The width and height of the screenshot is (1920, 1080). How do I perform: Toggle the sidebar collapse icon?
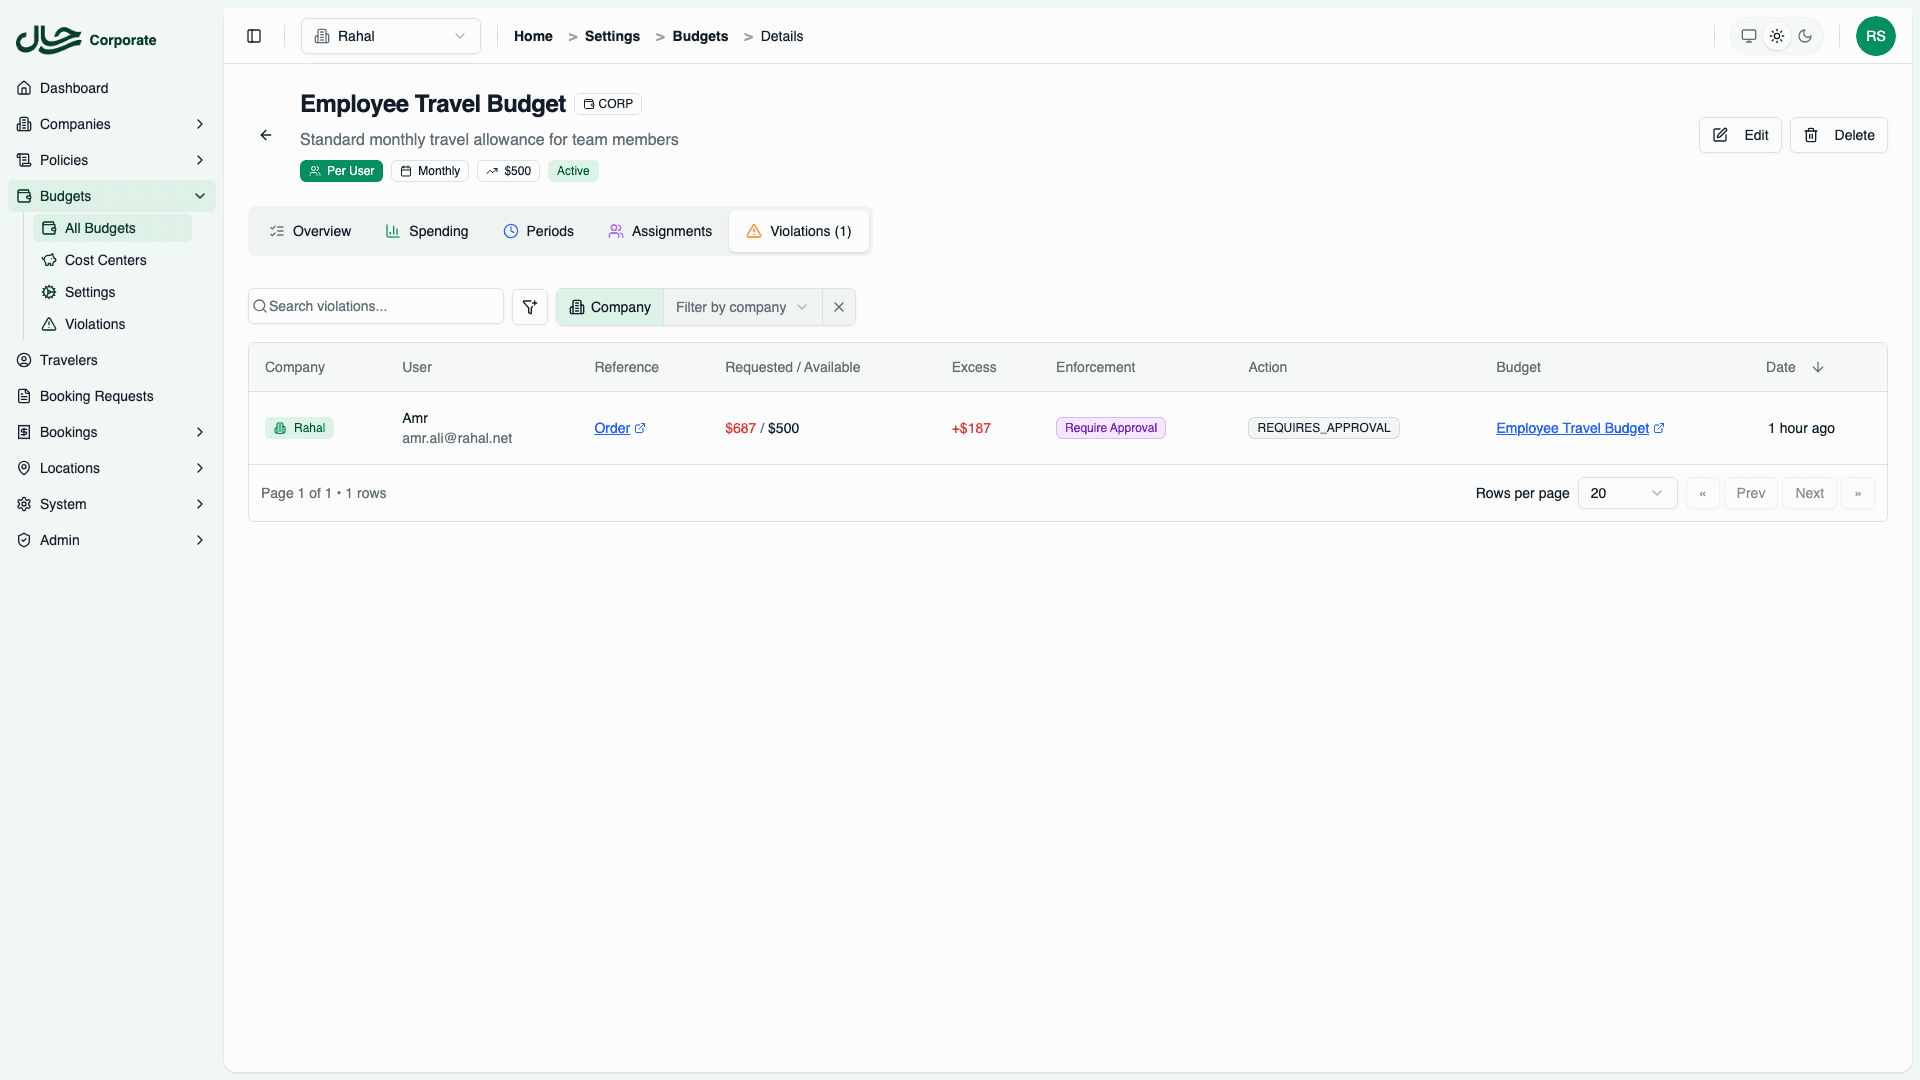pos(254,36)
